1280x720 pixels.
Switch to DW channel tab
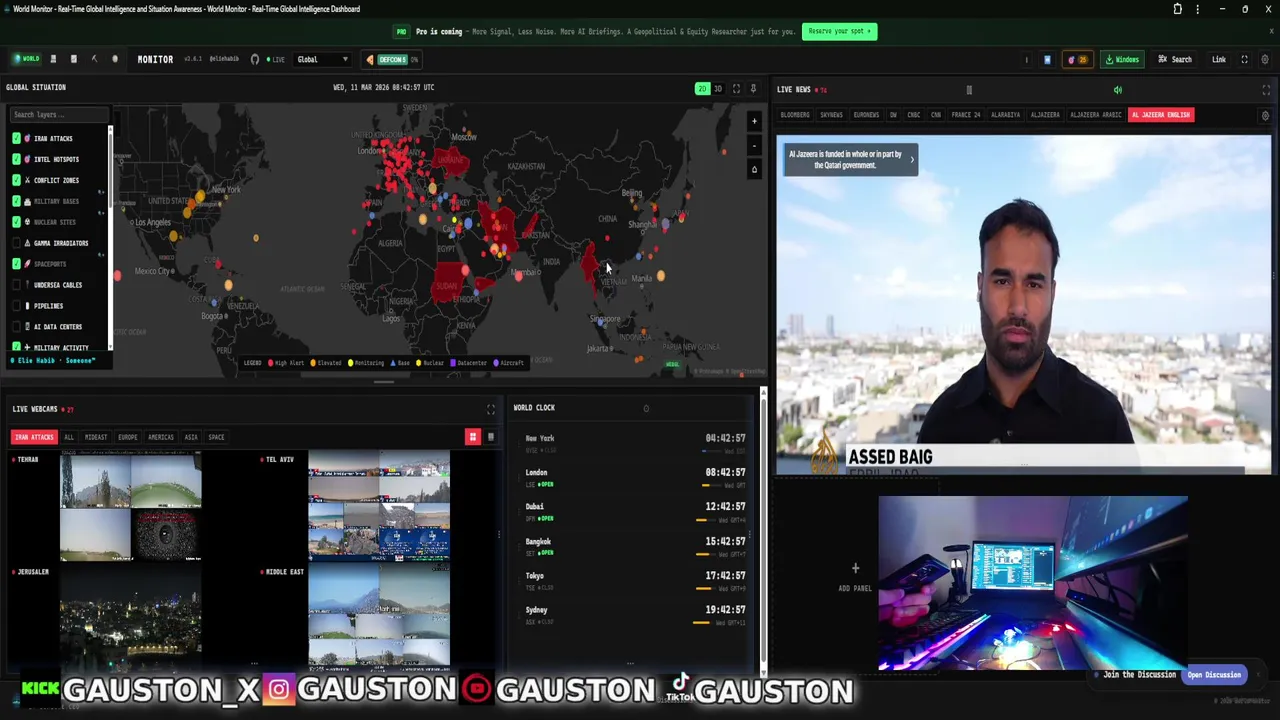893,115
